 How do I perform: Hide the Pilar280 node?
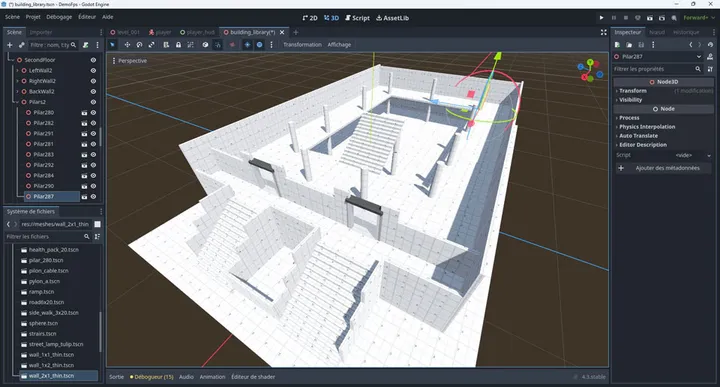(x=93, y=112)
